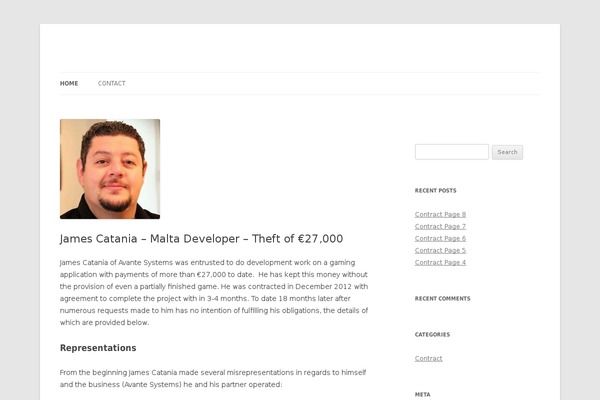Click the sidebar search text field
The width and height of the screenshot is (600, 400).
(452, 152)
